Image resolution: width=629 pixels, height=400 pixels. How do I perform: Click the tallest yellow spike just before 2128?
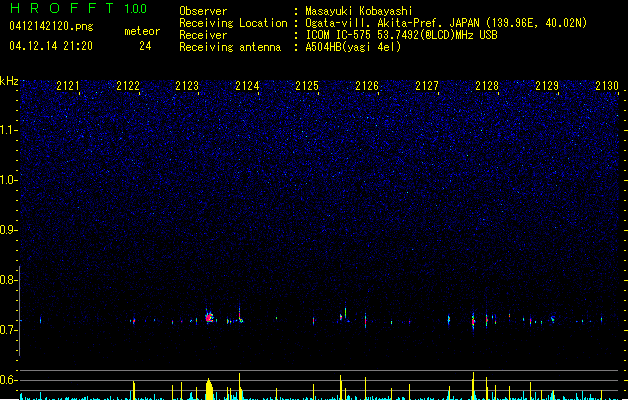[x=473, y=386]
